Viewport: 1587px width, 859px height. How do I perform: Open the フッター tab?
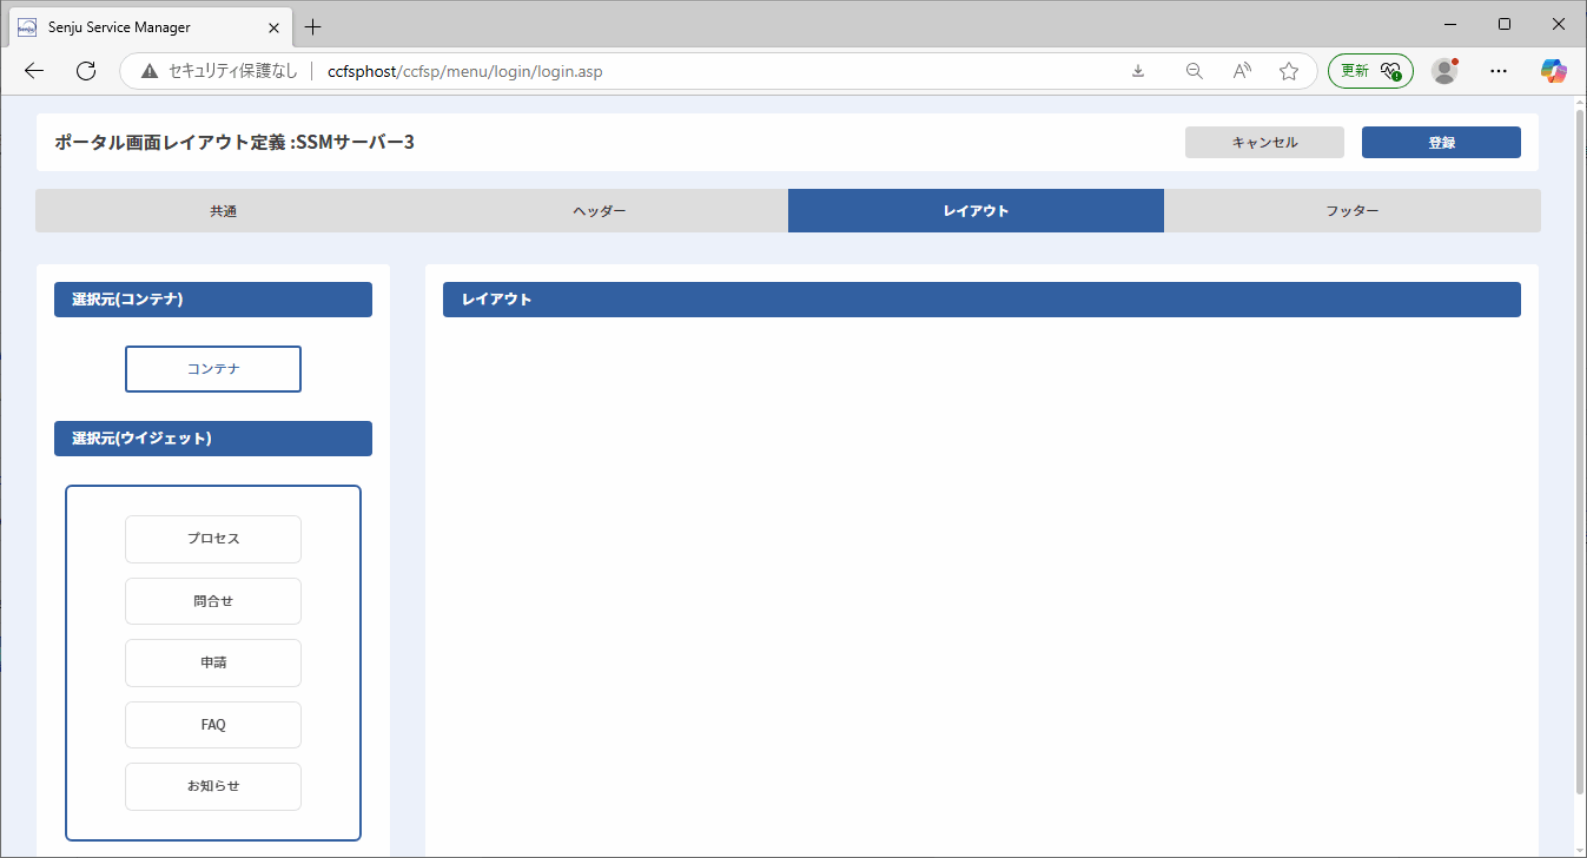click(x=1352, y=211)
